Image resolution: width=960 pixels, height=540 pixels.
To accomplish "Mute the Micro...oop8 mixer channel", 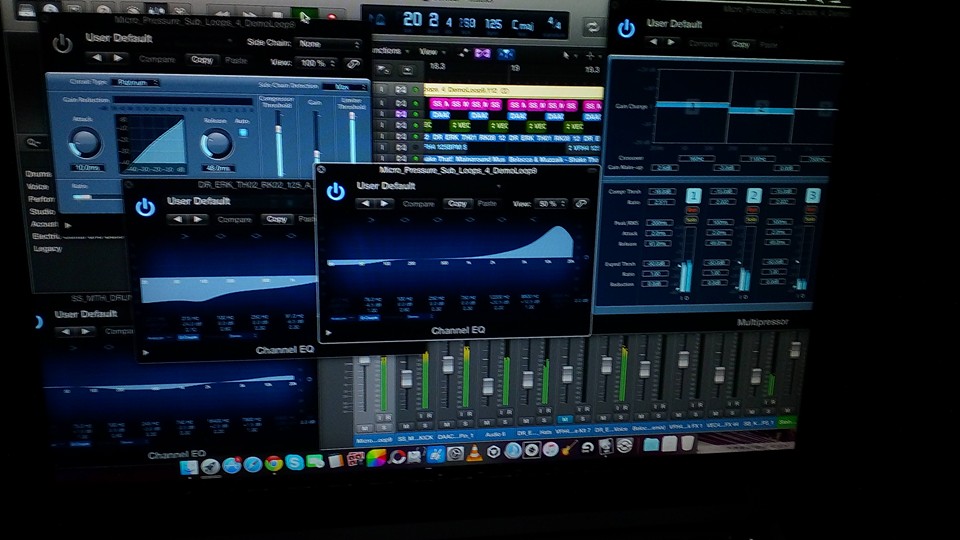I will coord(365,428).
